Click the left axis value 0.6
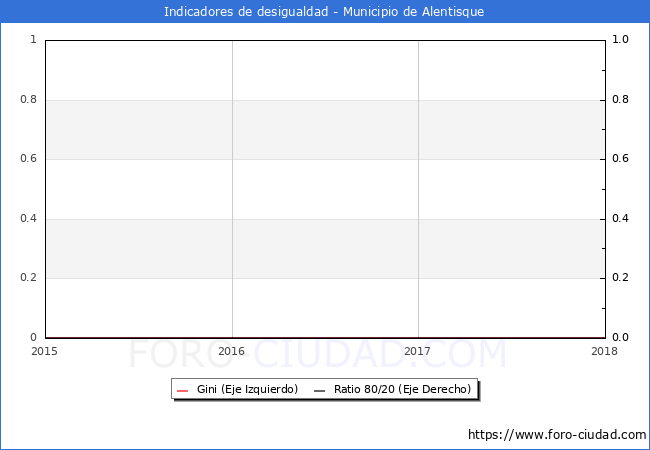 tap(29, 158)
